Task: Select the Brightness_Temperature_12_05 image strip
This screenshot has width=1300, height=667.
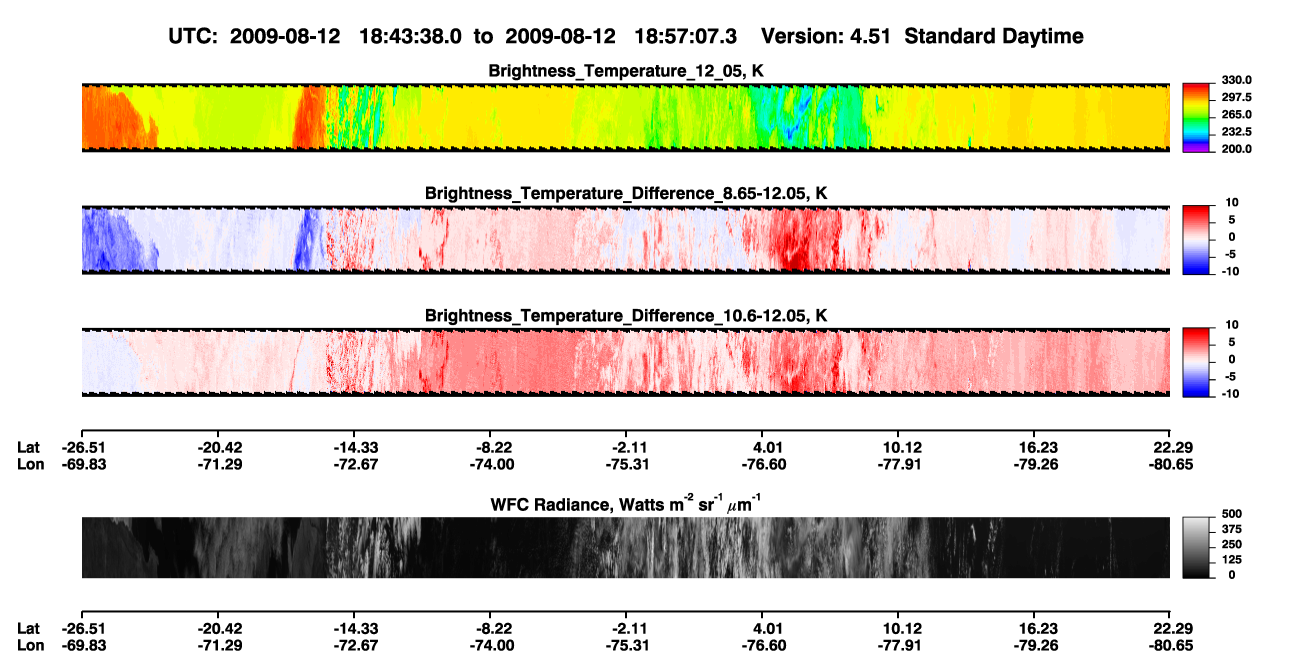Action: tap(625, 117)
